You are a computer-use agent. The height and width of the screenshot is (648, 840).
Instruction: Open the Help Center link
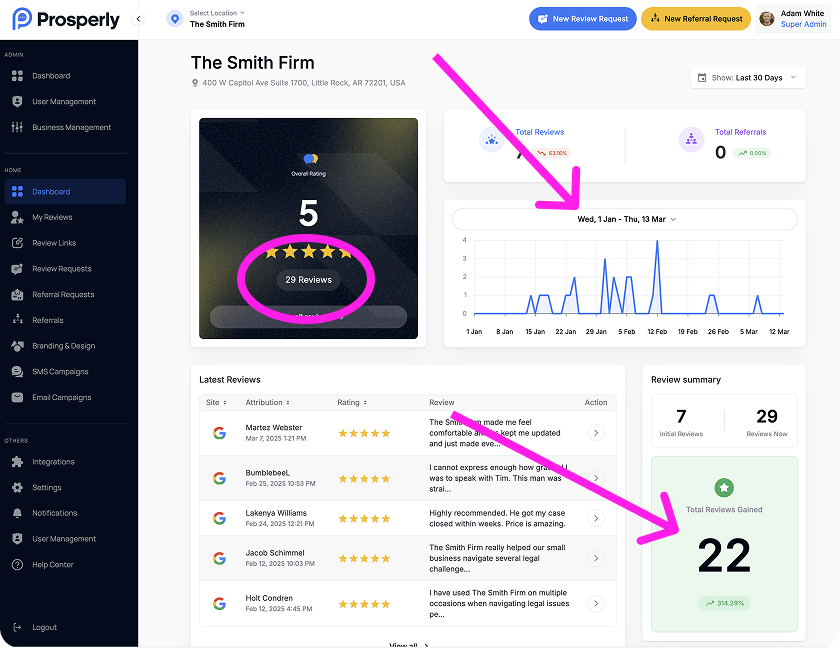pyautogui.click(x=52, y=564)
